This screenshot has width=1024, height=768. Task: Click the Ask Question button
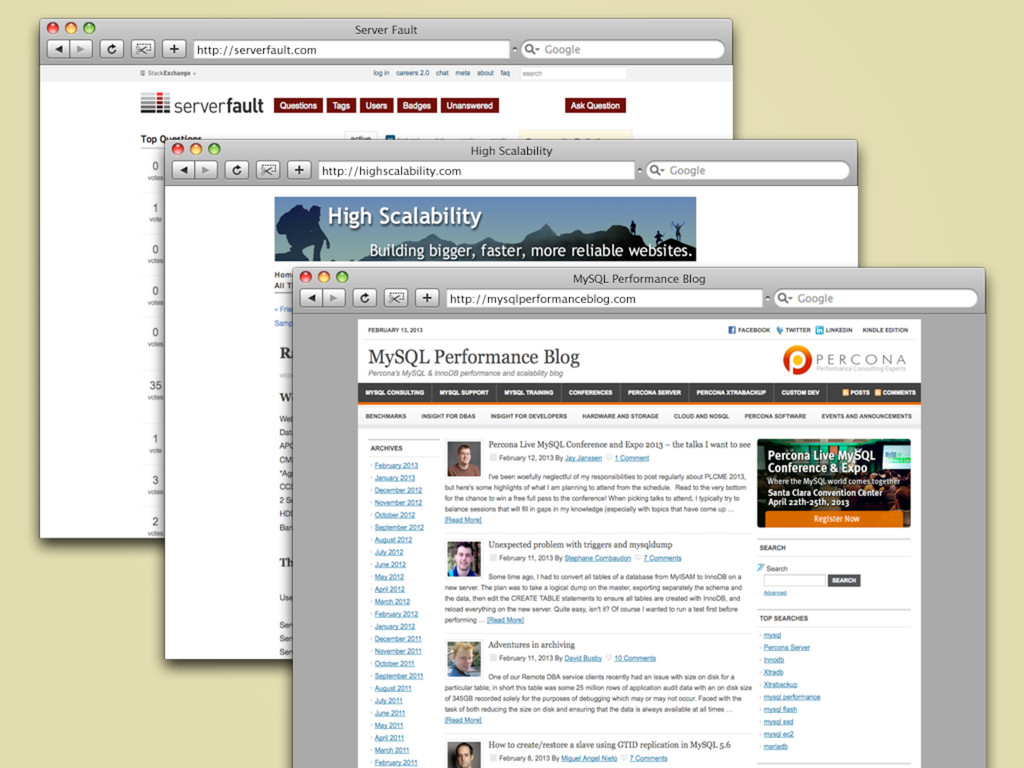tap(595, 106)
